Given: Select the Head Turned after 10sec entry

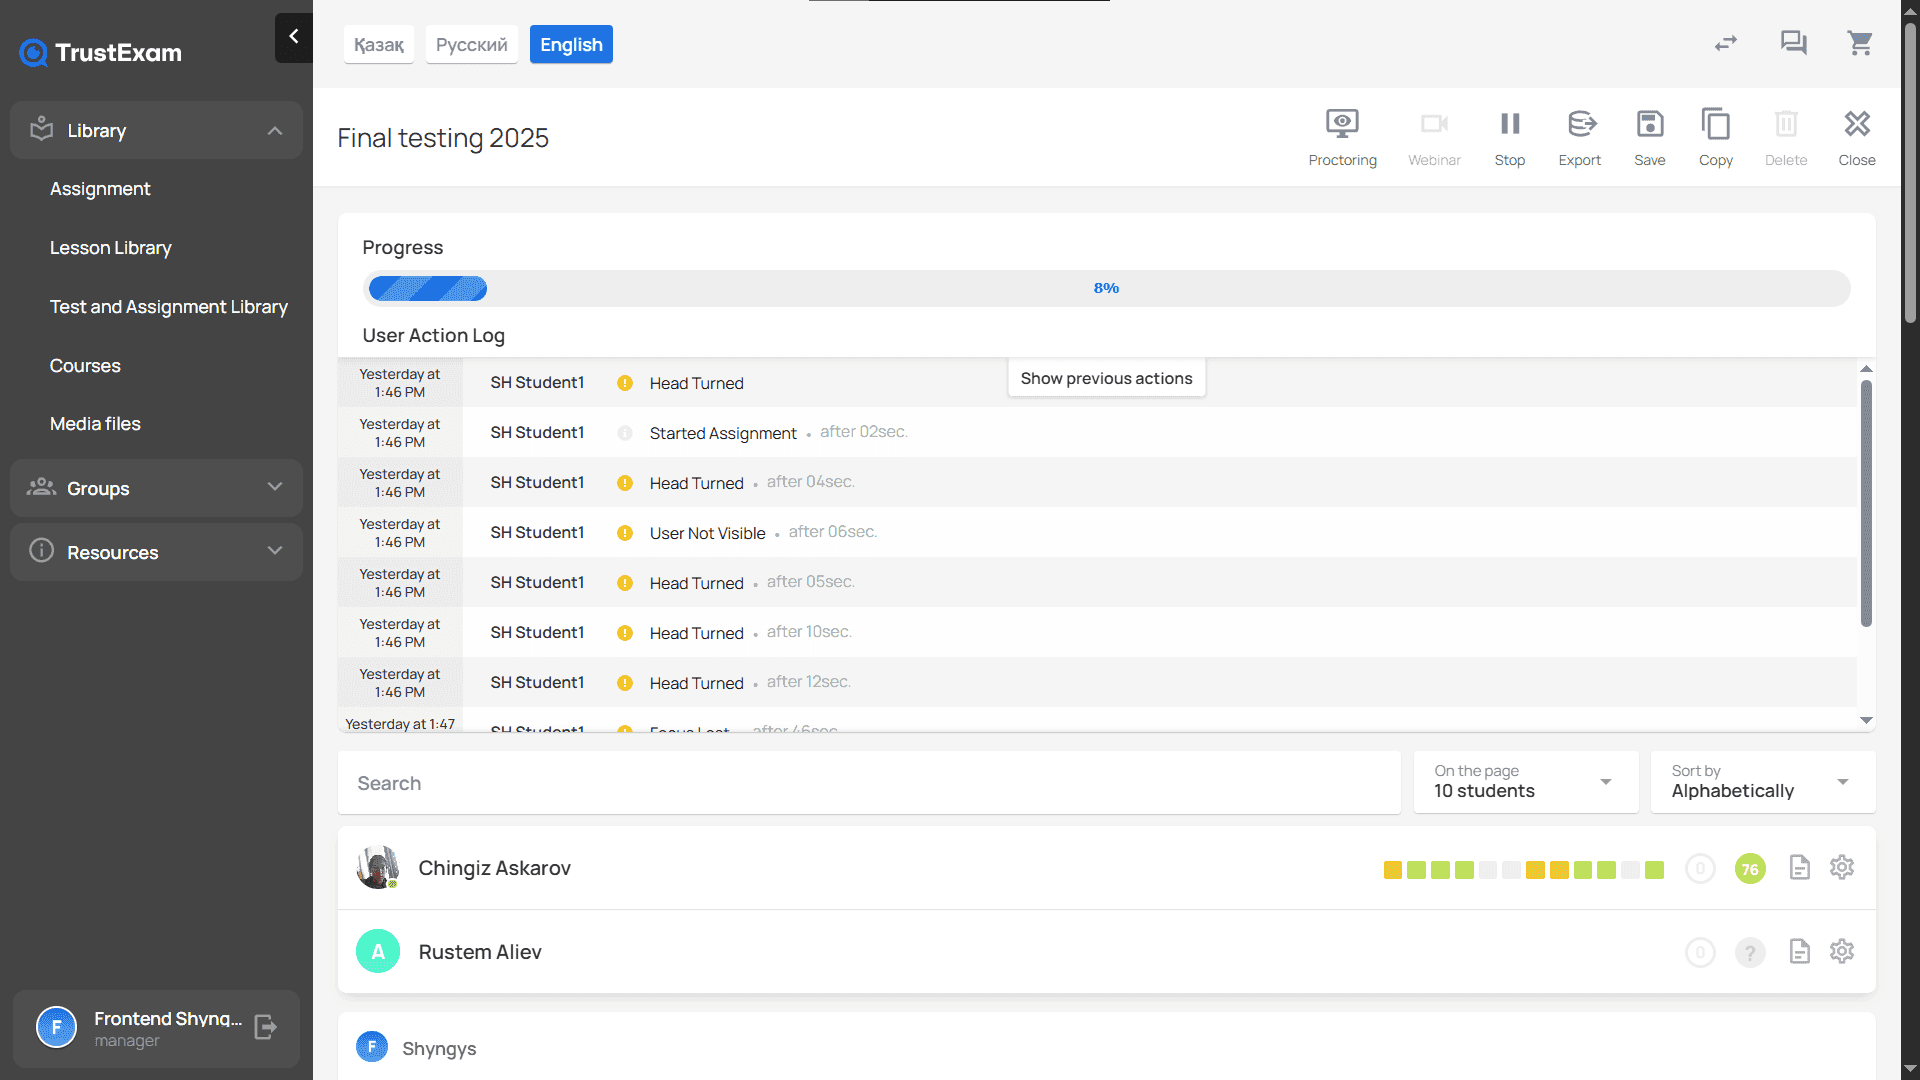Looking at the screenshot, I should point(1097,632).
